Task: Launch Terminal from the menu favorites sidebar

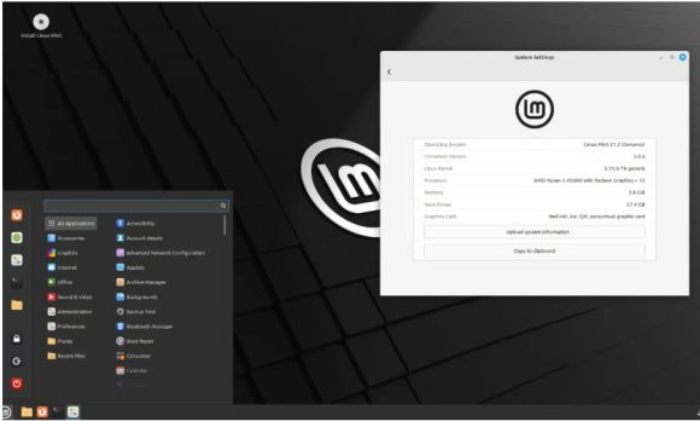Action: tap(17, 282)
